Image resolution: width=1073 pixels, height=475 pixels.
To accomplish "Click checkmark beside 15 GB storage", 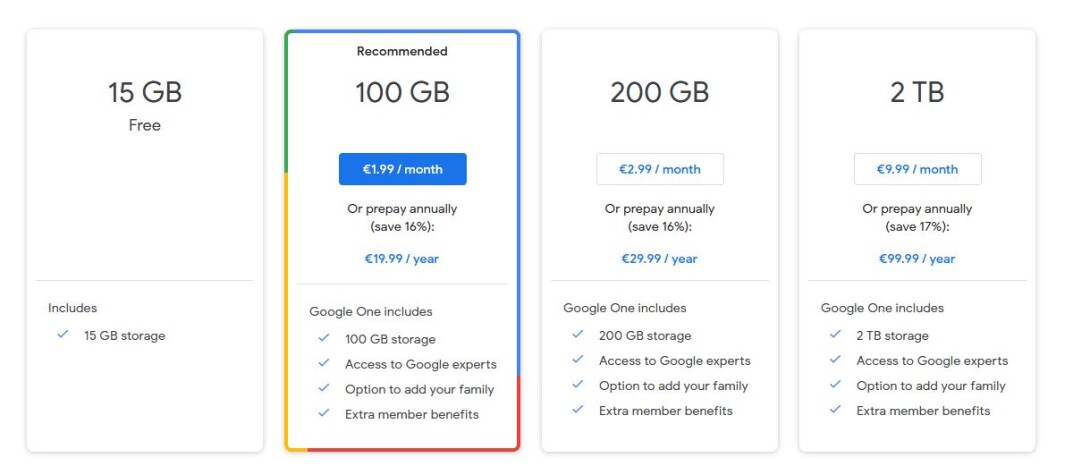I will [63, 335].
